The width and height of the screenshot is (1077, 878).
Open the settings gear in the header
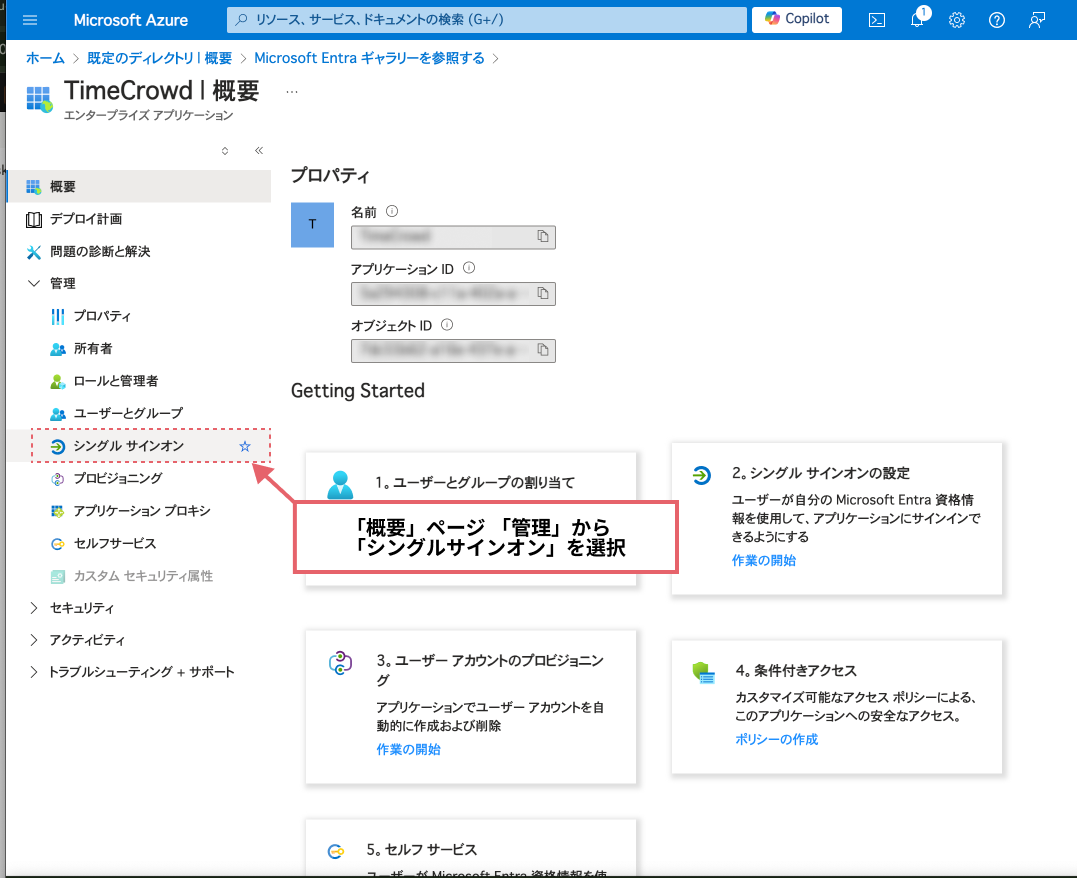click(x=957, y=20)
